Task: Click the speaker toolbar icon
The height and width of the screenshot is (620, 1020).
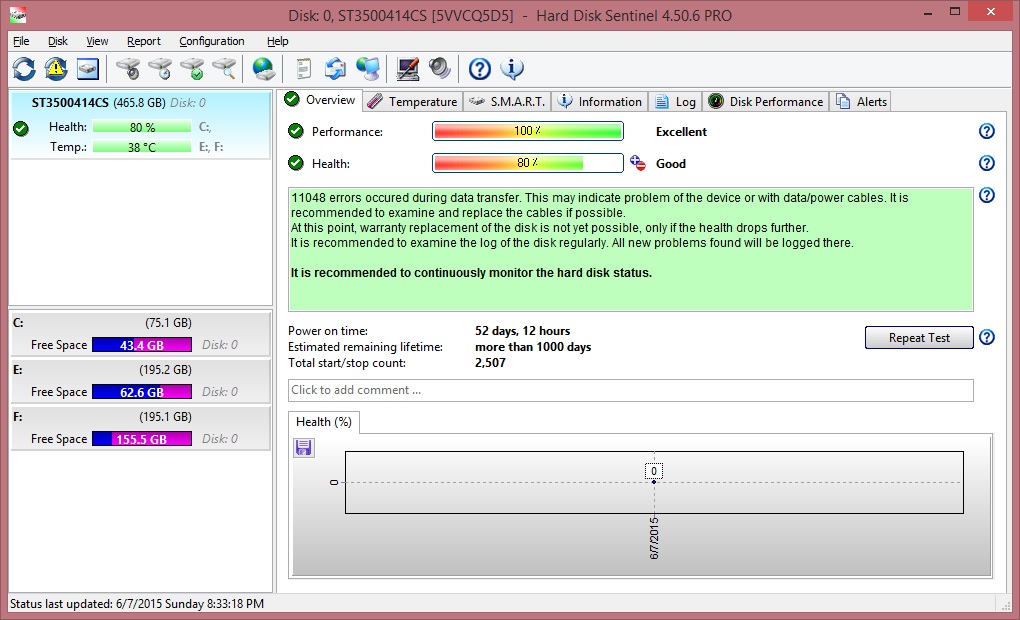Action: pos(440,68)
